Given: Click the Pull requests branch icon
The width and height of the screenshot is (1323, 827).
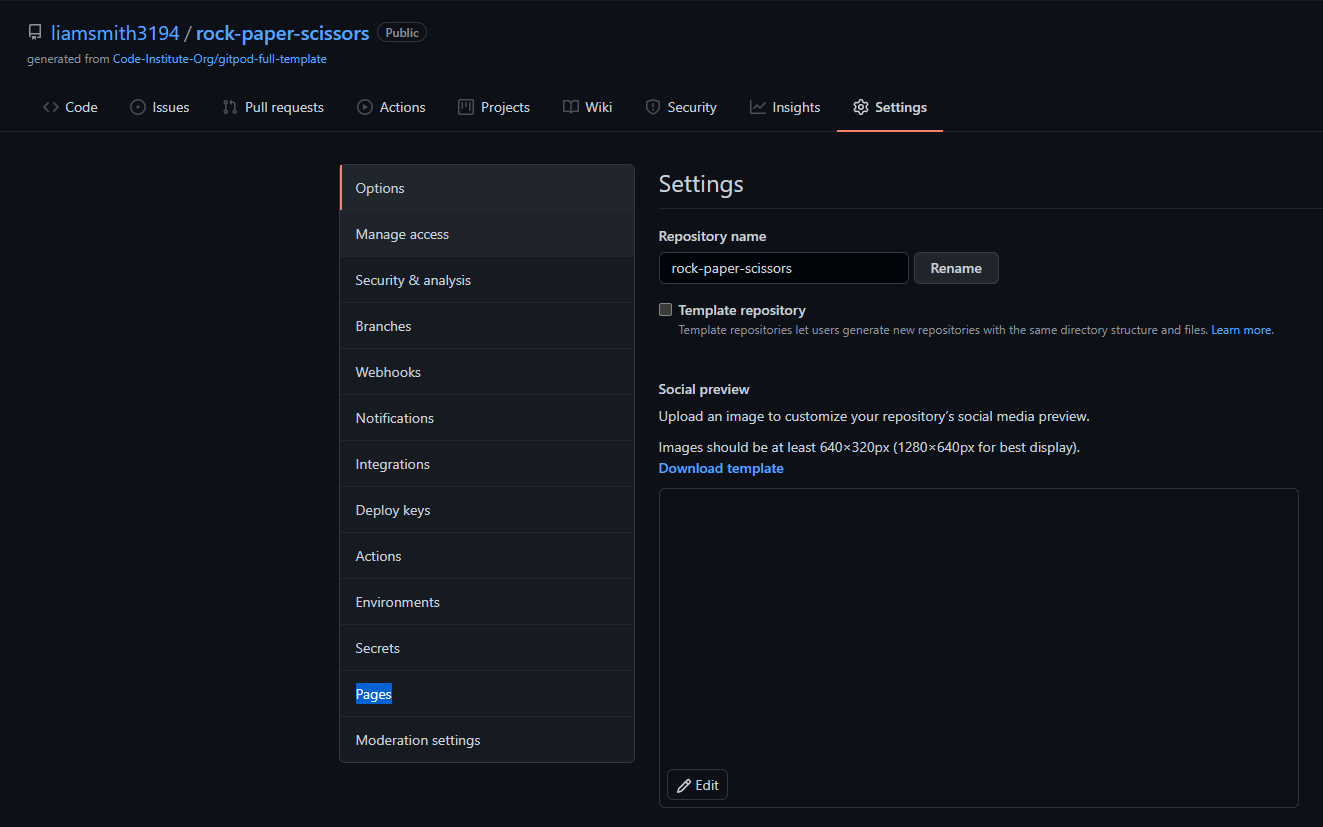Looking at the screenshot, I should 230,107.
